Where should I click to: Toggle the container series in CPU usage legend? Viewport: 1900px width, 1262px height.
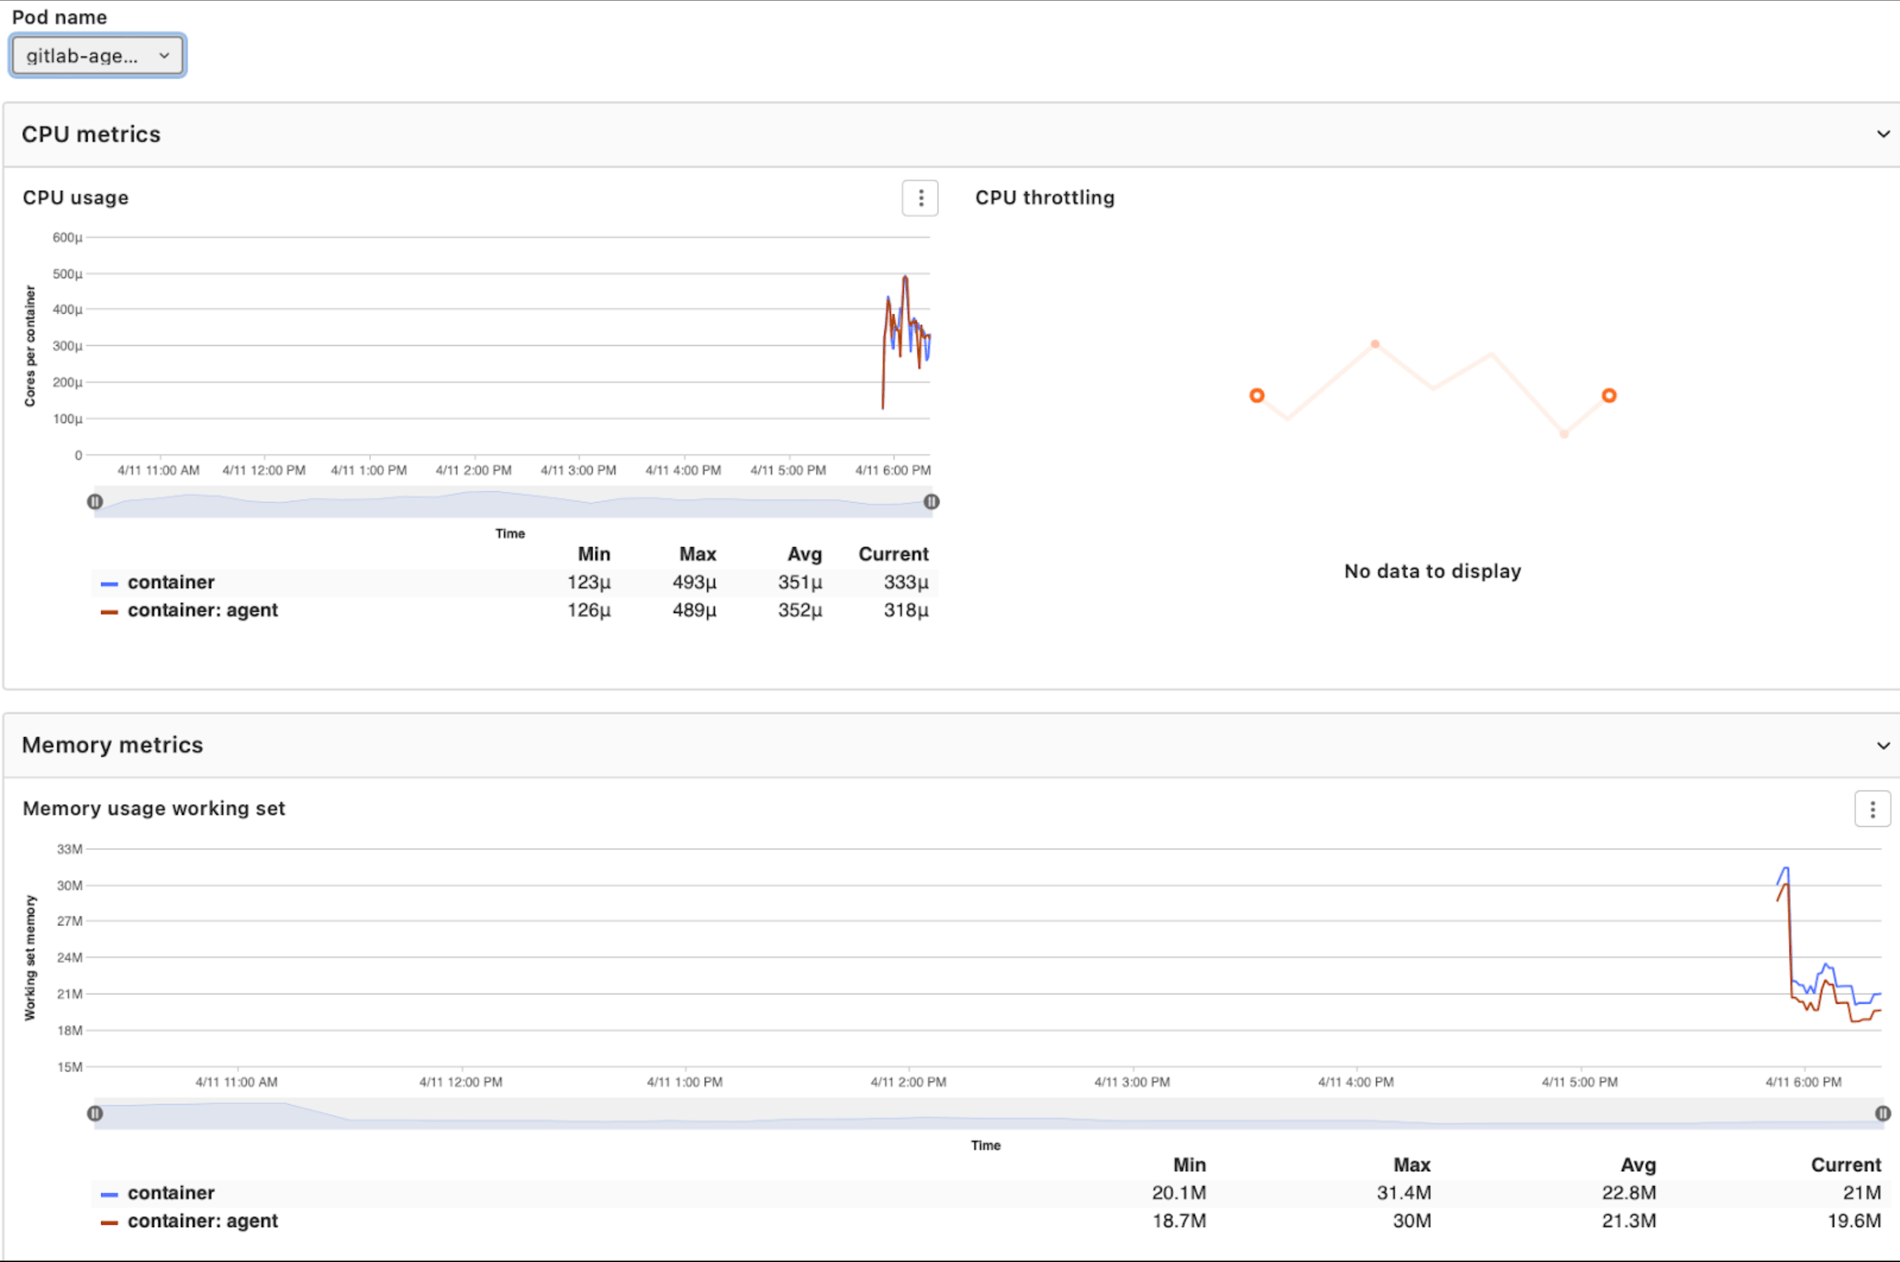click(170, 582)
